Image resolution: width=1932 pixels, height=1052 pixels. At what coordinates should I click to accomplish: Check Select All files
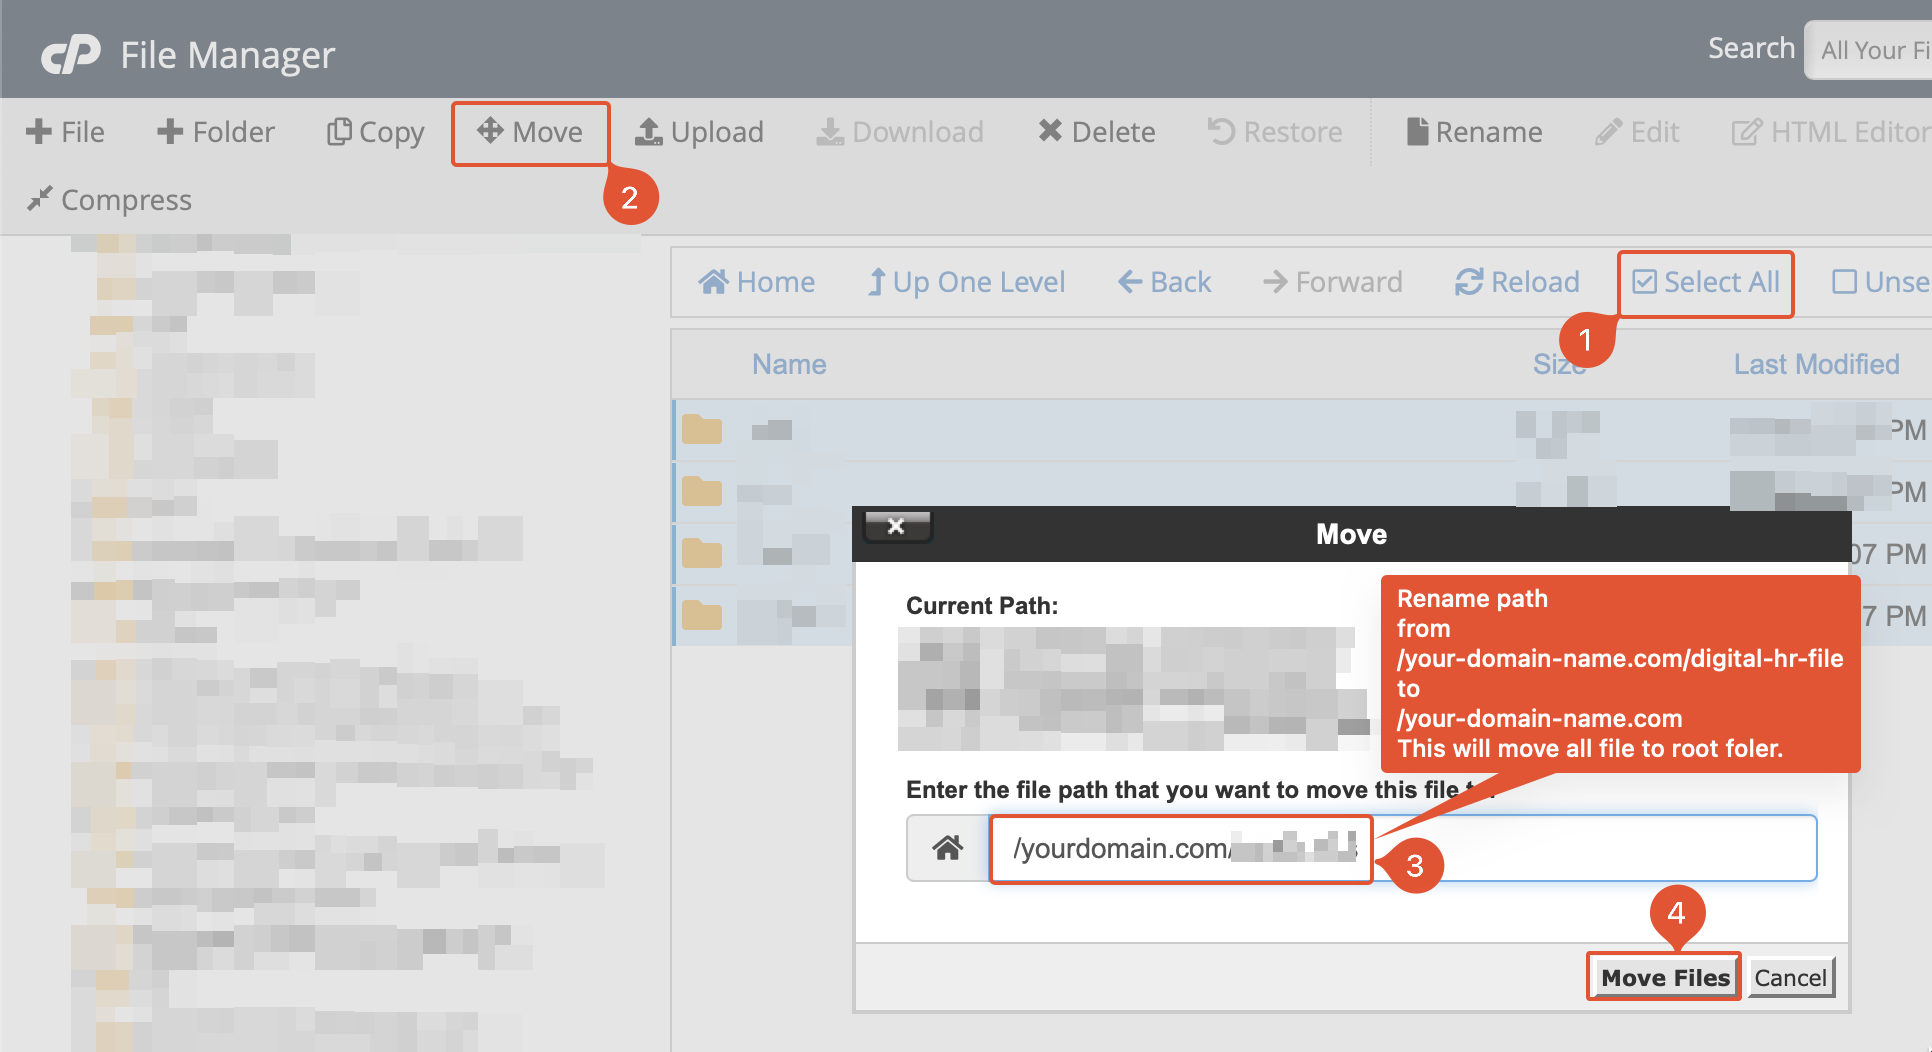pos(1706,282)
